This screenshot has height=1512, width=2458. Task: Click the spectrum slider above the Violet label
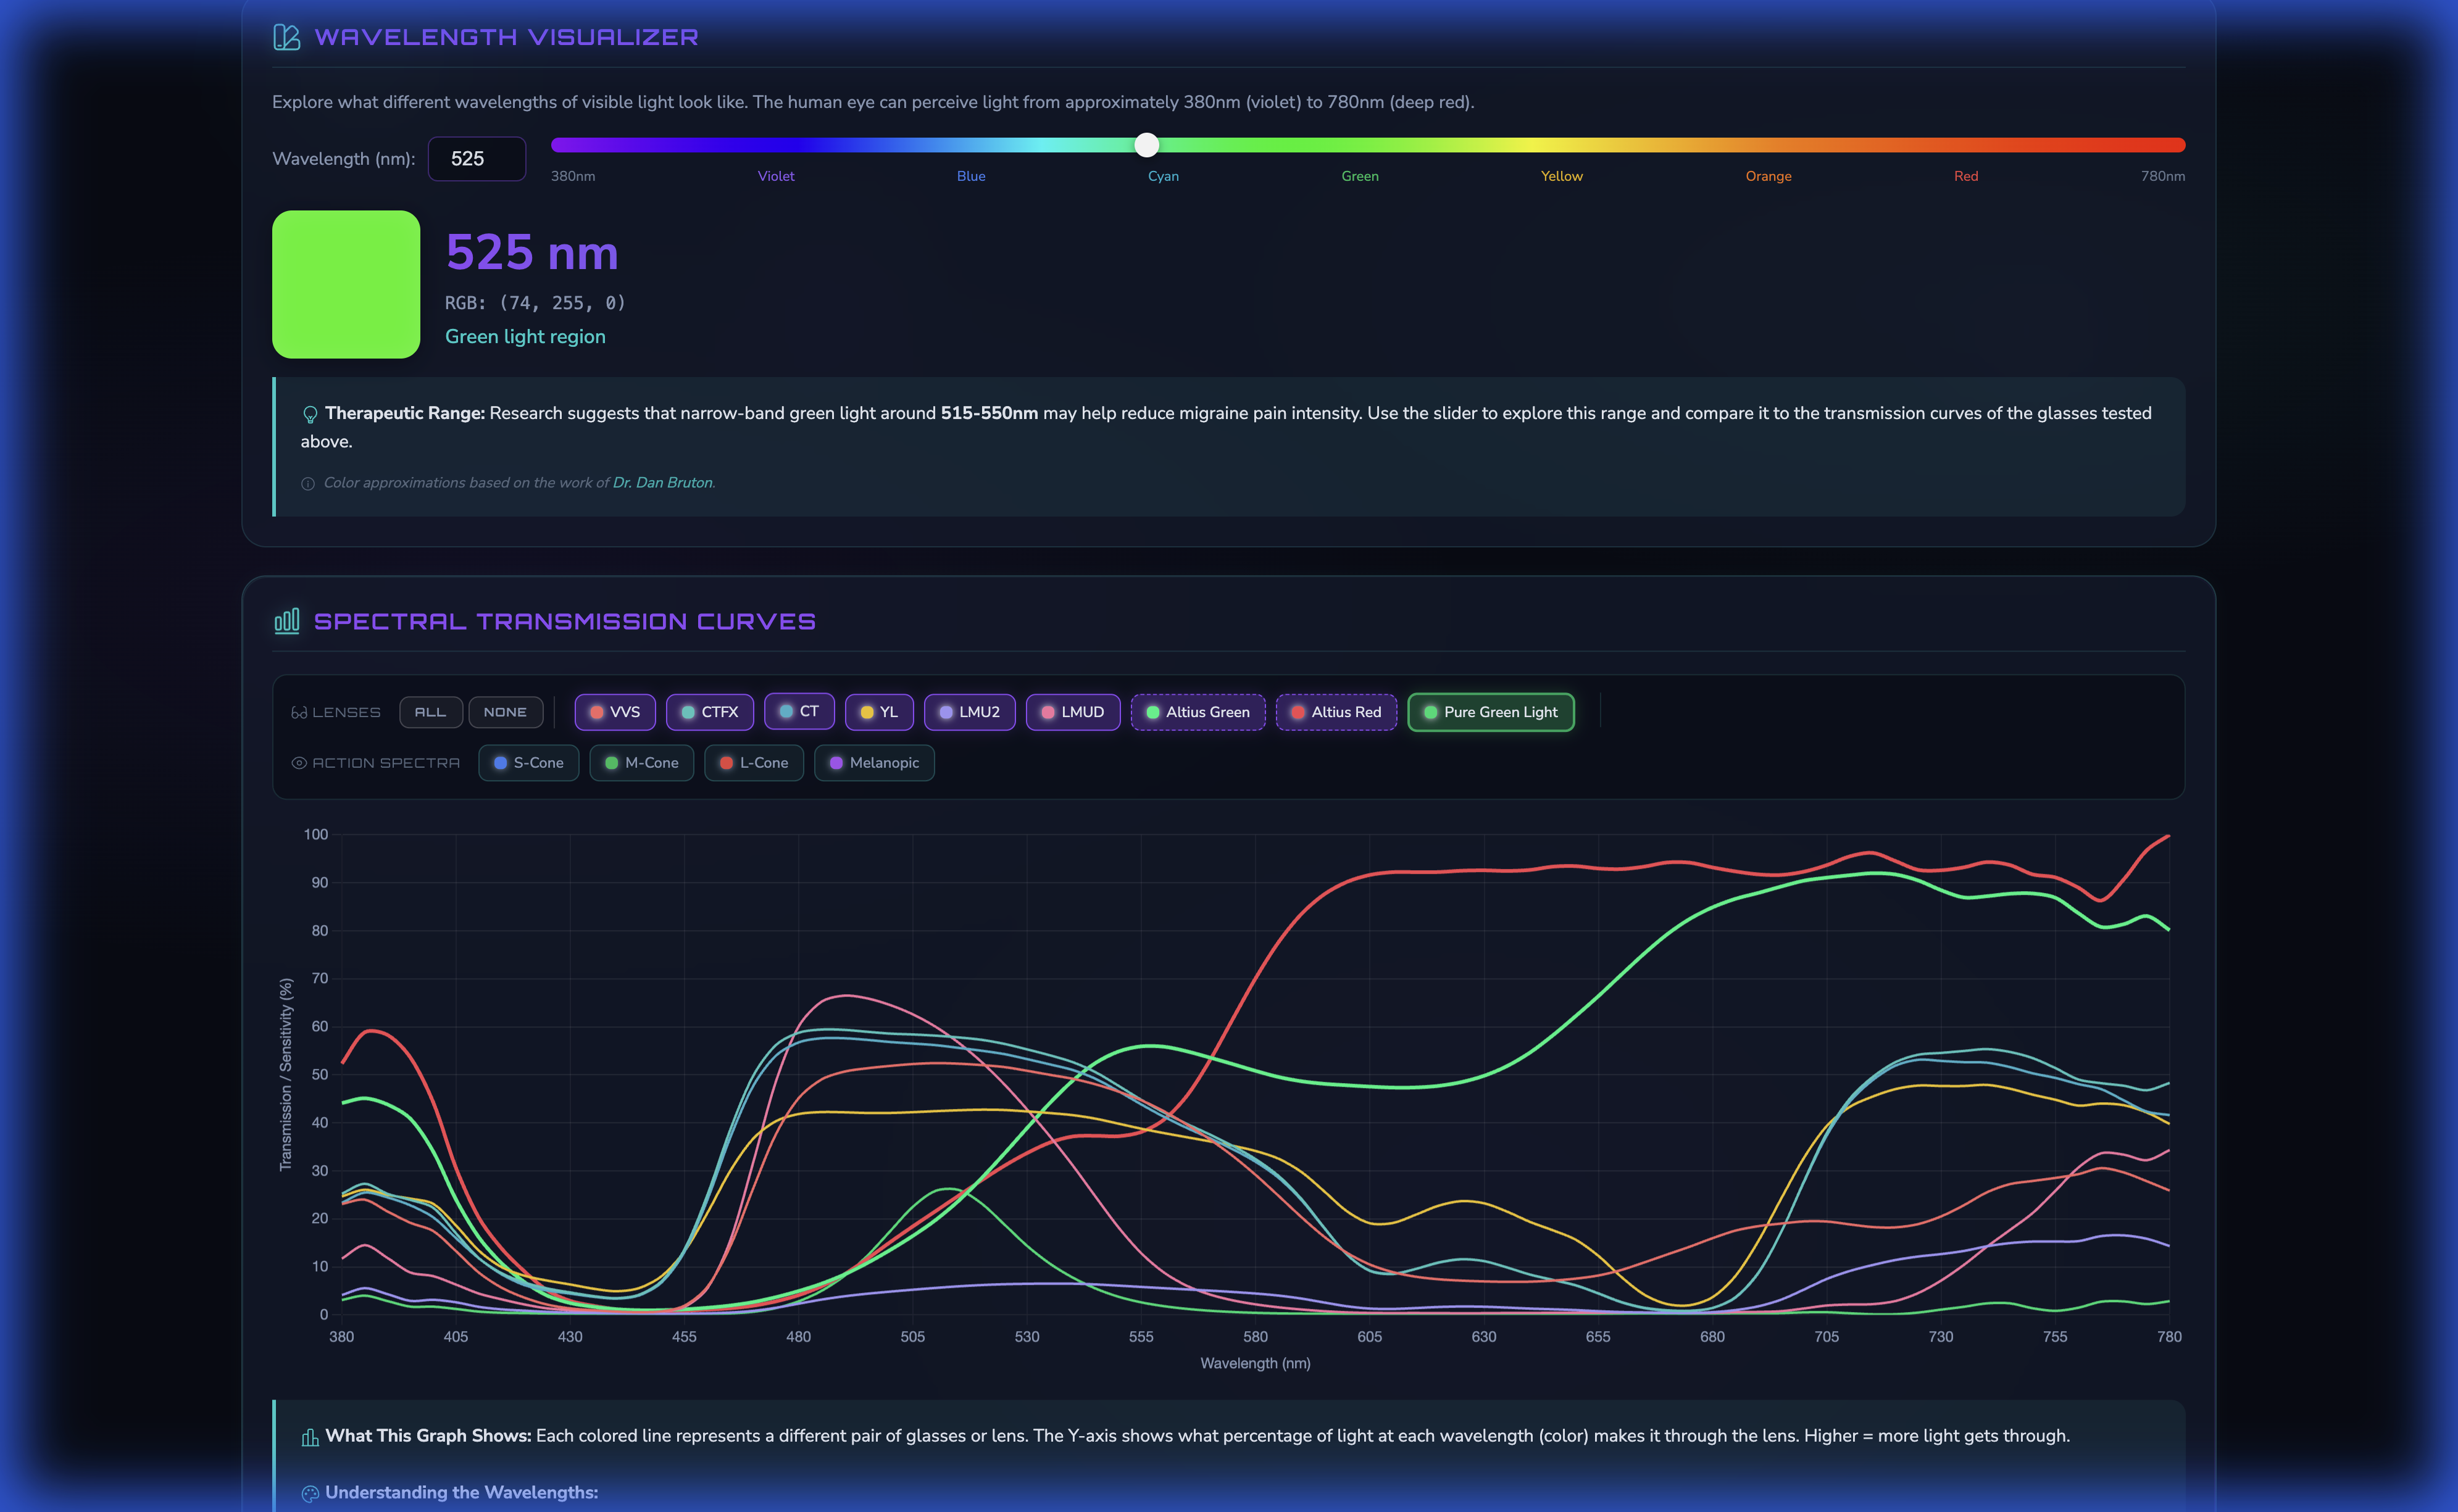click(x=776, y=145)
